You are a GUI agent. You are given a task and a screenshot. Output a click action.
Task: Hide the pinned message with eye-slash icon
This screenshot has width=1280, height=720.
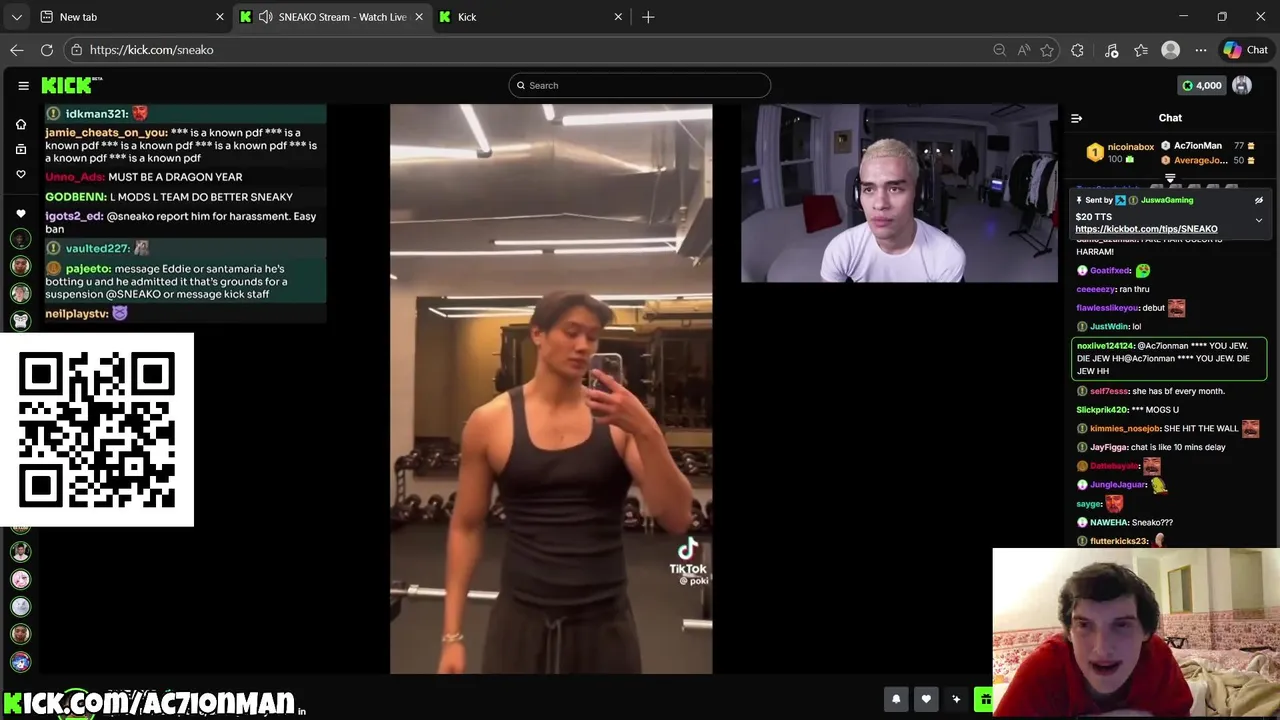coord(1259,200)
